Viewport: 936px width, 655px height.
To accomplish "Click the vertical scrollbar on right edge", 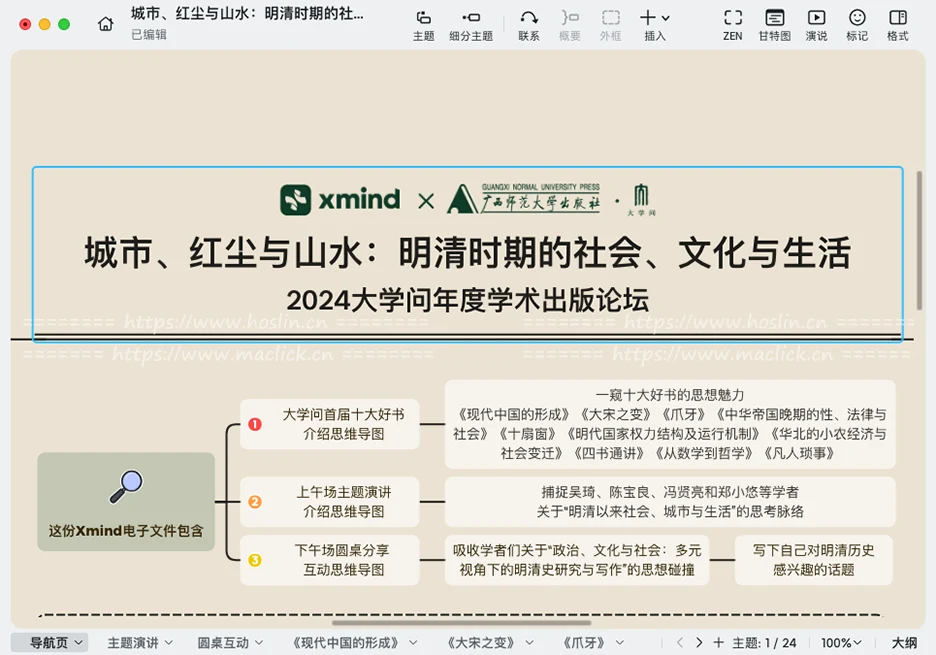I will pos(919,241).
